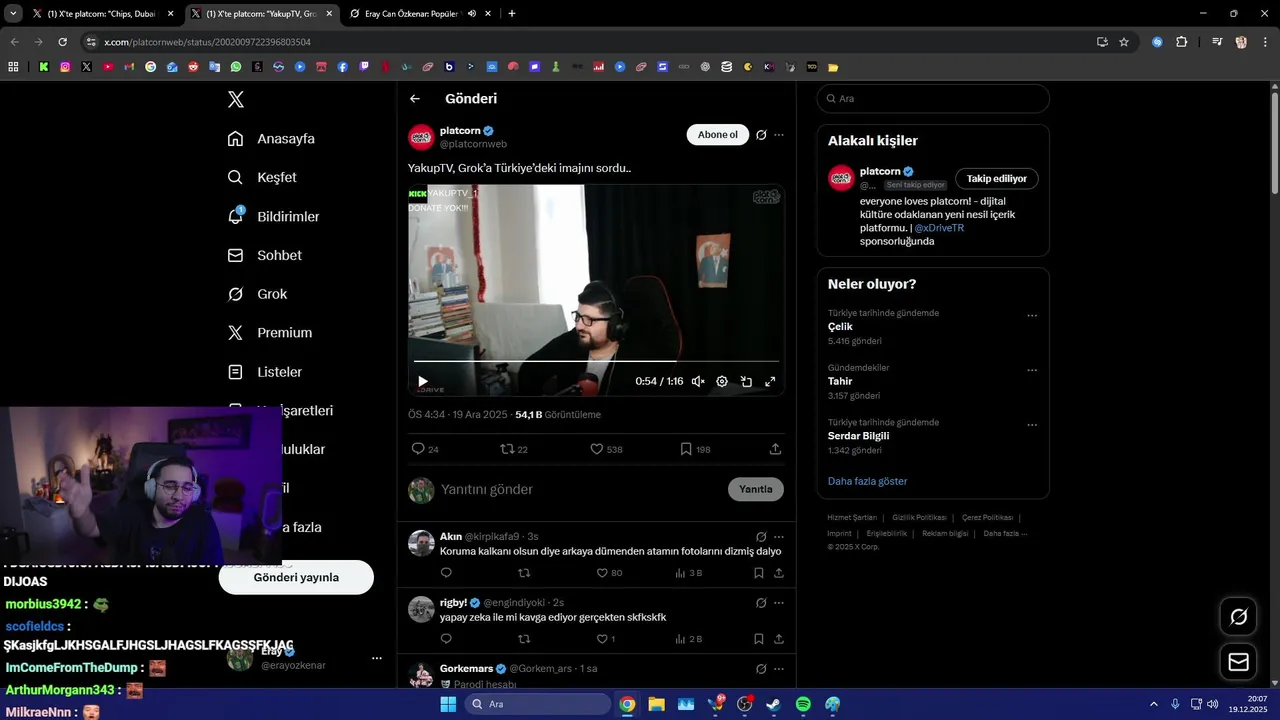Open more options on Gorkemars reply
This screenshot has width=1280, height=720.
click(x=779, y=668)
